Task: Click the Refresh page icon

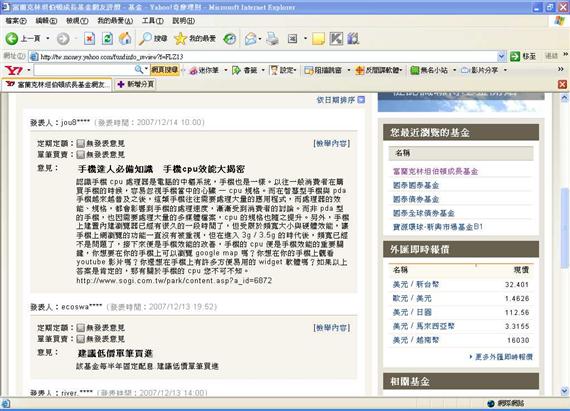Action: 107,39
